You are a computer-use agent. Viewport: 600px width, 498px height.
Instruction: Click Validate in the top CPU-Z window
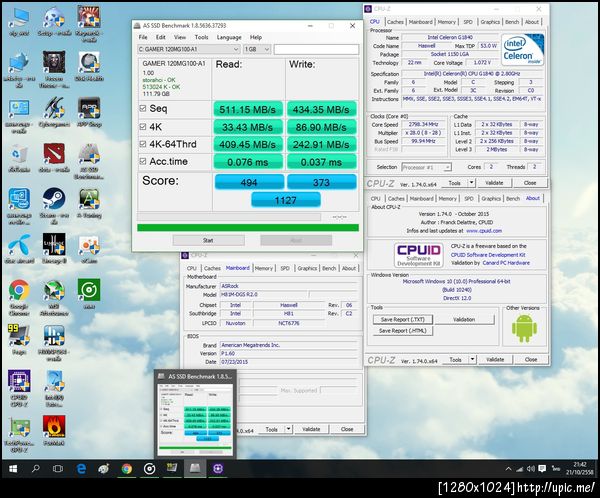(494, 183)
